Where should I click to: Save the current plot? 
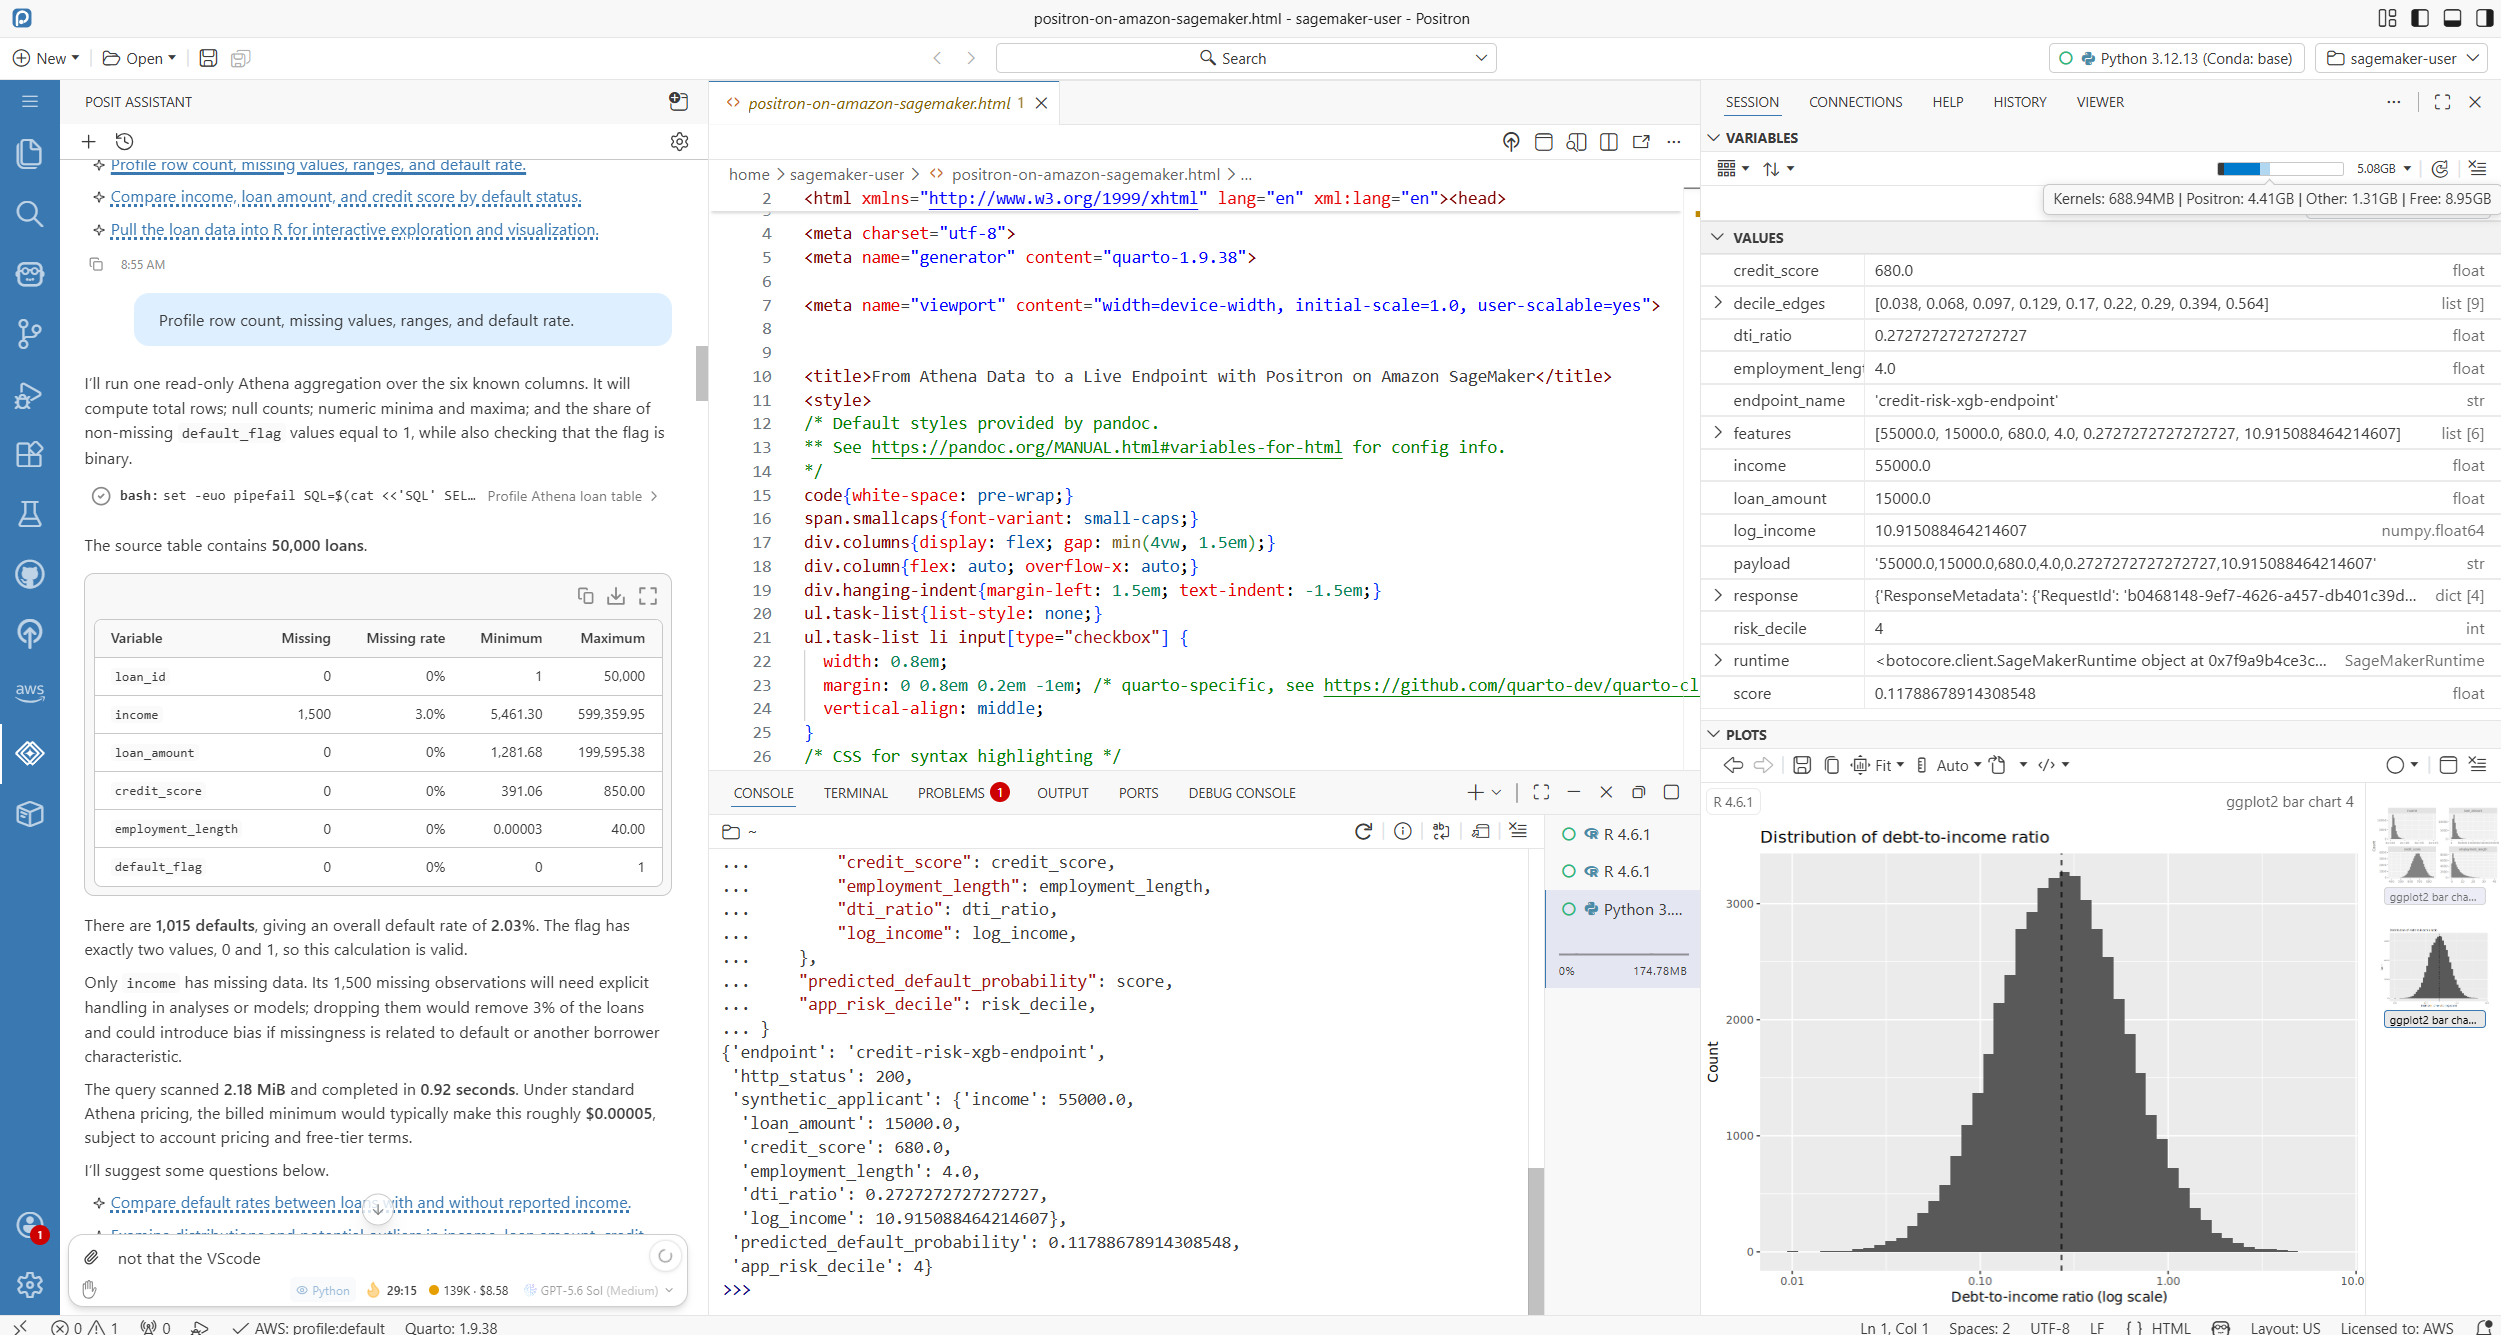point(1802,765)
